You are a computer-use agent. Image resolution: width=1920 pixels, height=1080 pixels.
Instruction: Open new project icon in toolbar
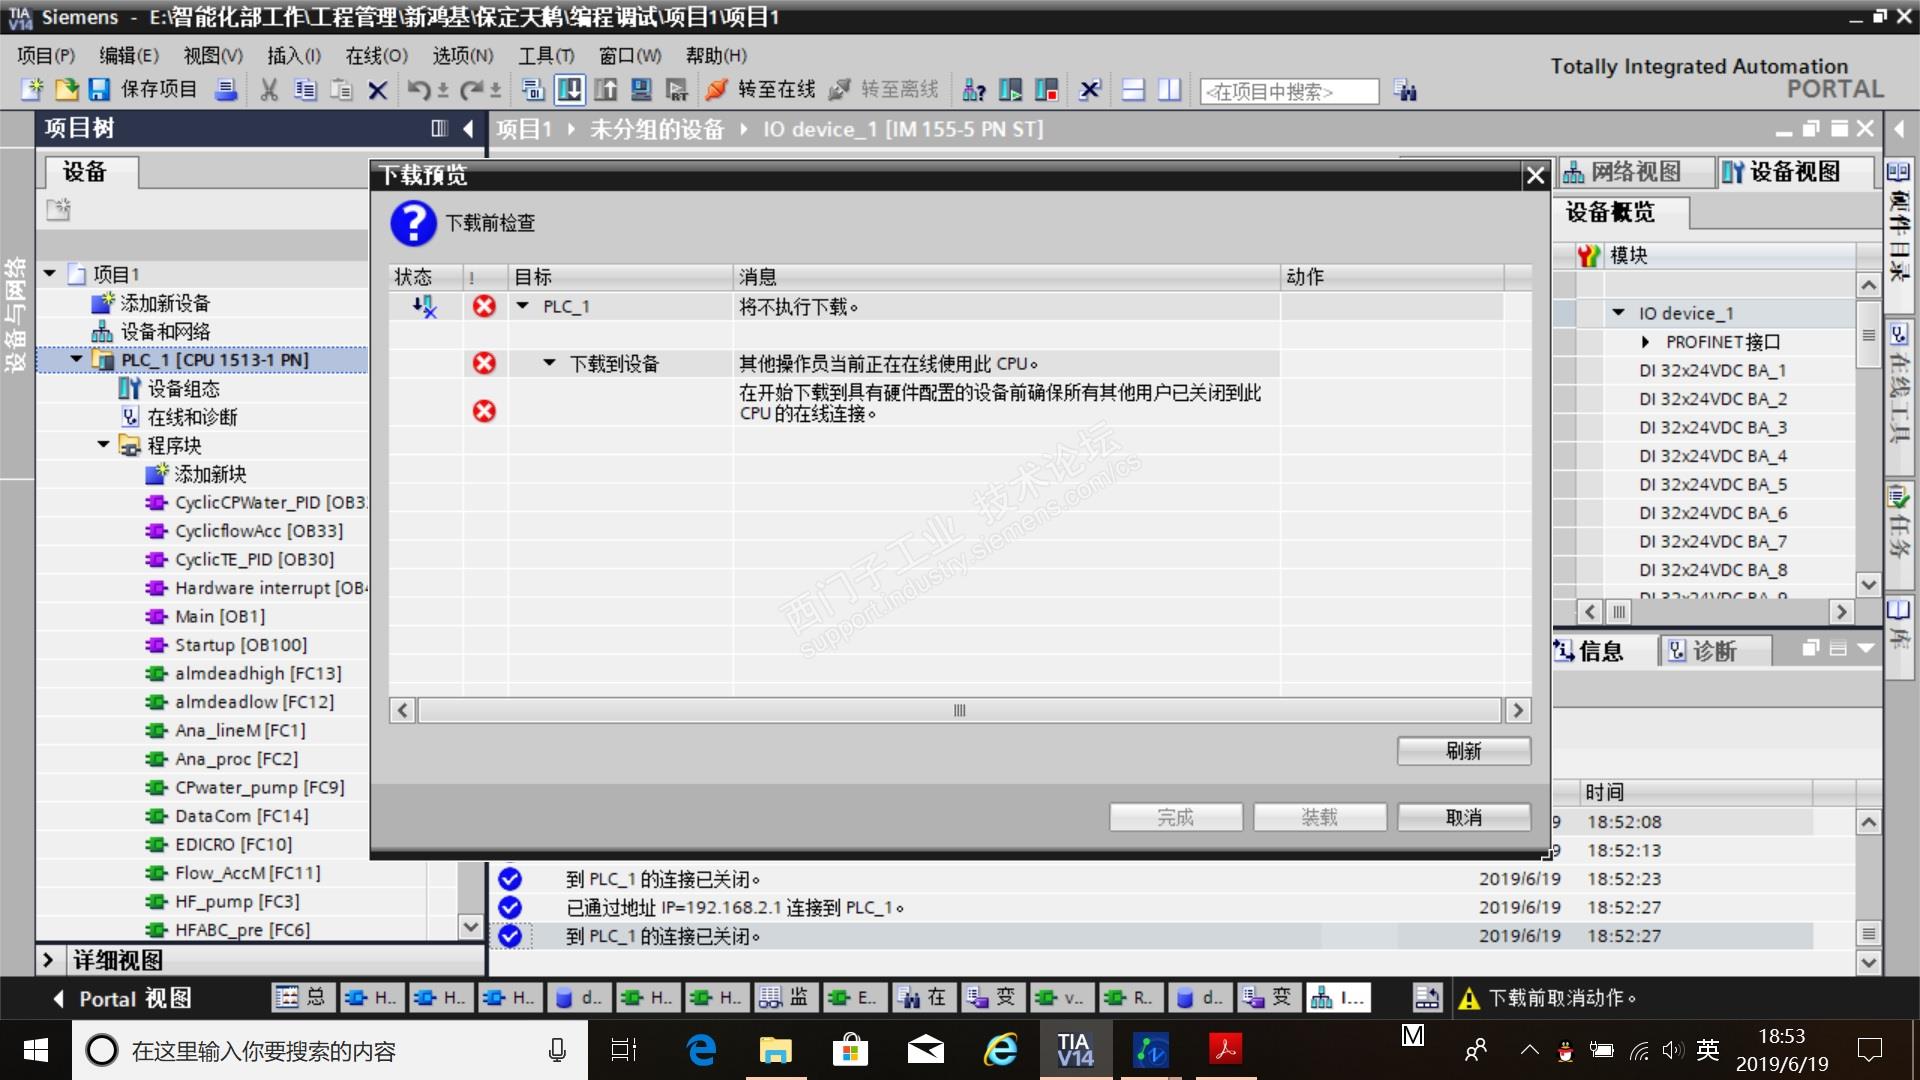[32, 90]
